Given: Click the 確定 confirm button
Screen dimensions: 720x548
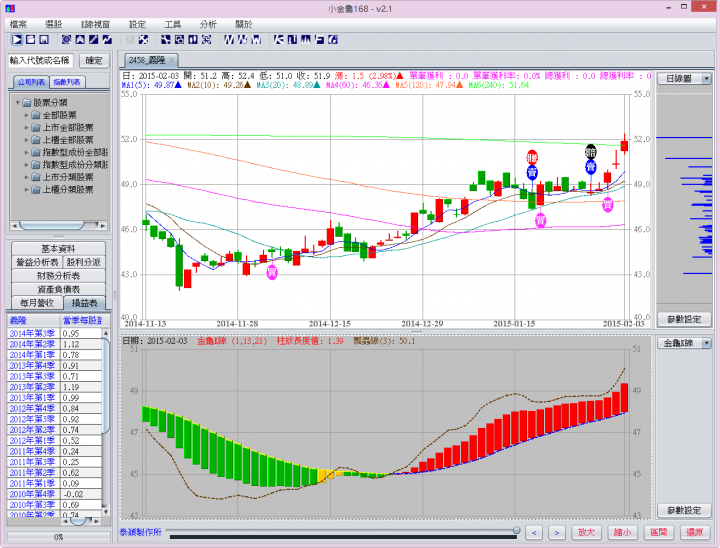Looking at the screenshot, I should tap(94, 60).
